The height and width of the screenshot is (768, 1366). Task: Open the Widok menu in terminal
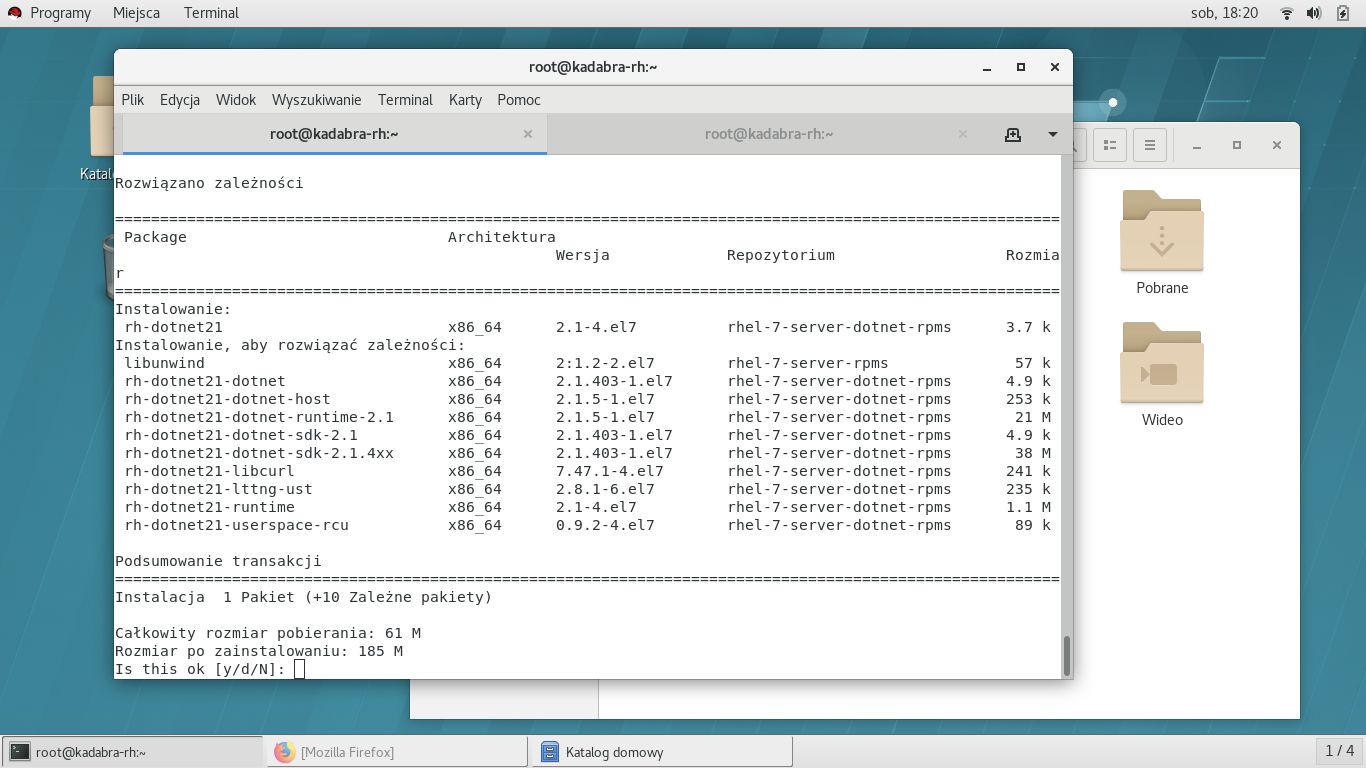(236, 100)
